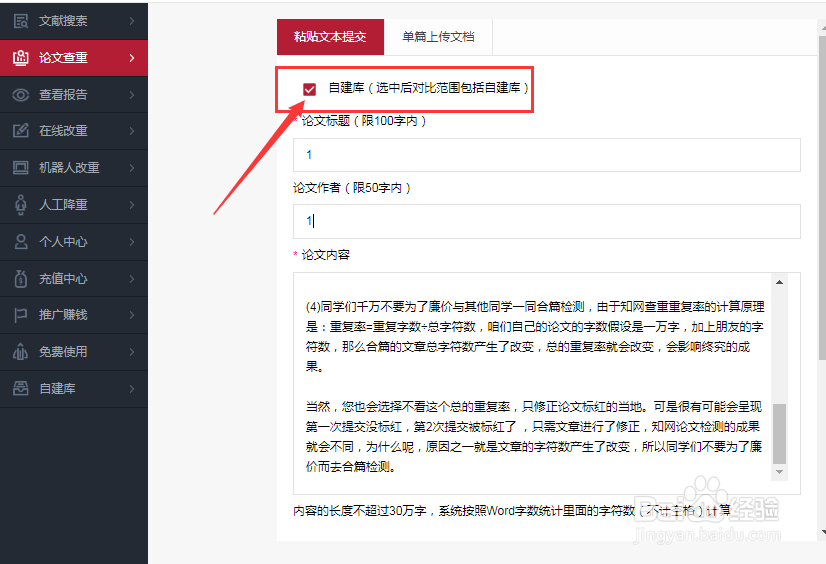This screenshot has width=826, height=564.
Task: Expand the 论文查重 chevron arrow
Action: click(132, 58)
